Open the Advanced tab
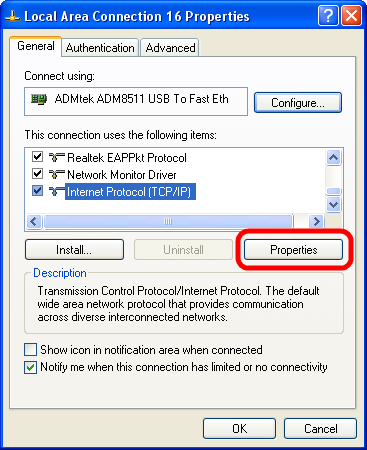 click(x=170, y=48)
